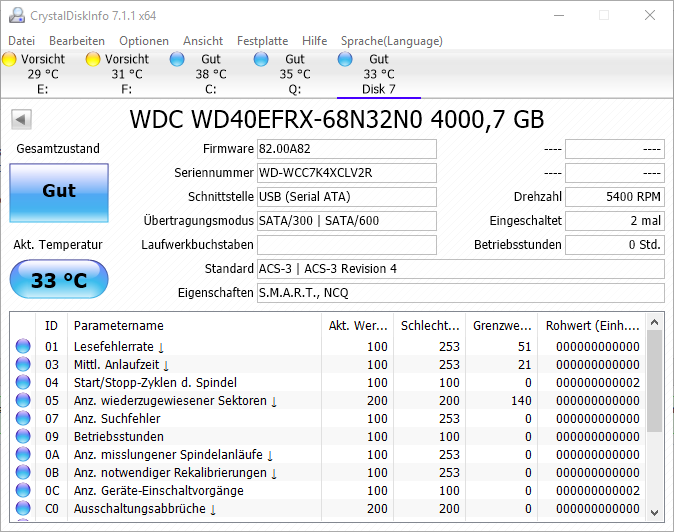Image resolution: width=674 pixels, height=532 pixels.
Task: Go to previous disk with left arrow button
Action: pyautogui.click(x=21, y=119)
